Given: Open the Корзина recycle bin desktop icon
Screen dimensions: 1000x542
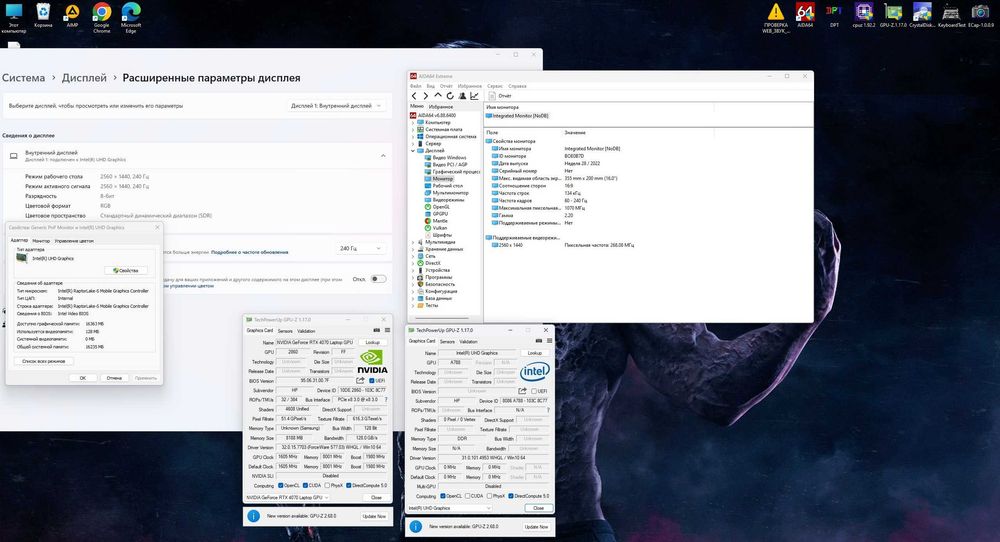Looking at the screenshot, I should coord(43,15).
